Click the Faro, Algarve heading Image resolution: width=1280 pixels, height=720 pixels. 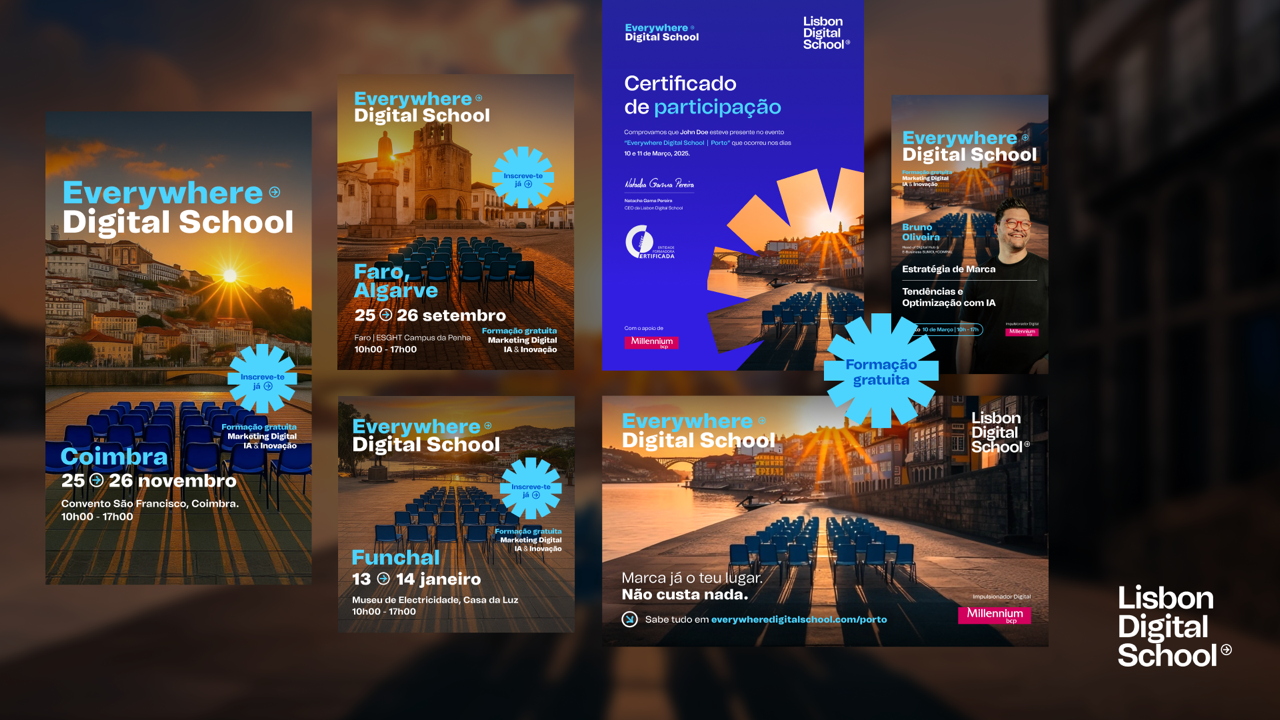396,281
